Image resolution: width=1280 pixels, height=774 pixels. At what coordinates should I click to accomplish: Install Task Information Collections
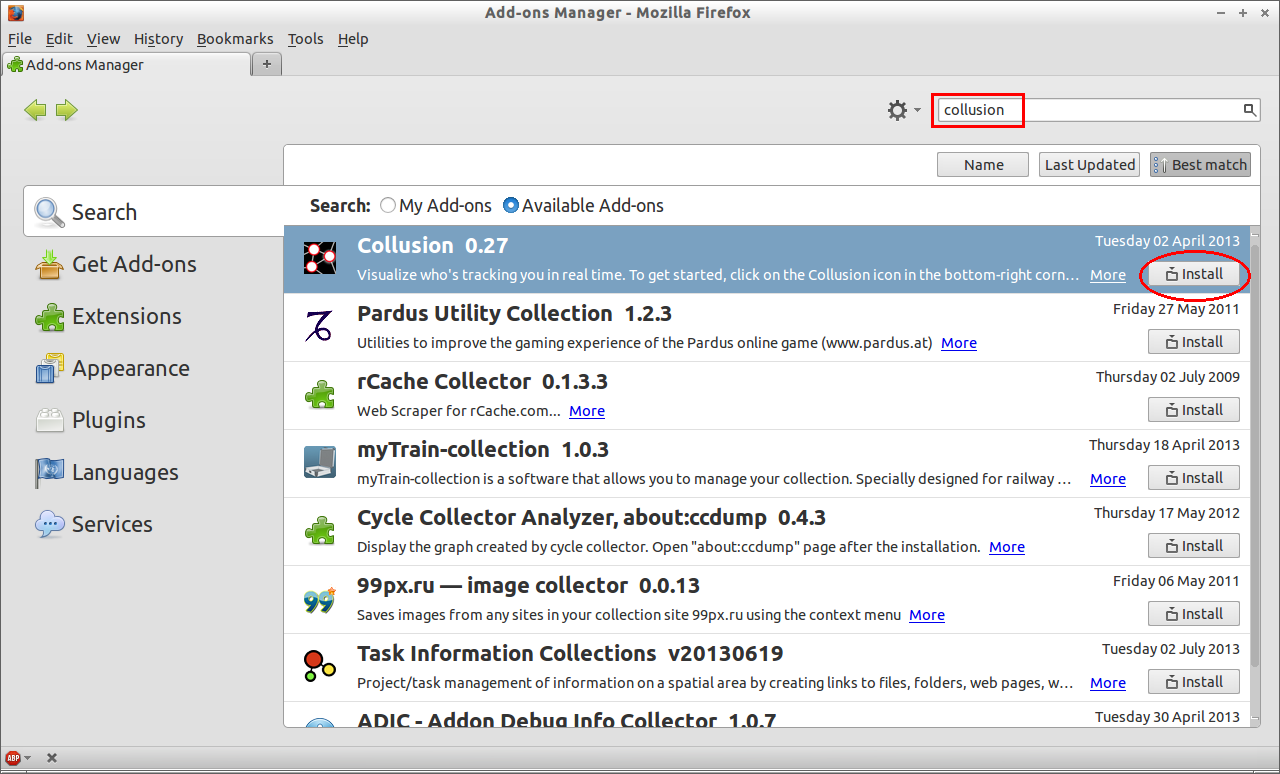(x=1193, y=682)
